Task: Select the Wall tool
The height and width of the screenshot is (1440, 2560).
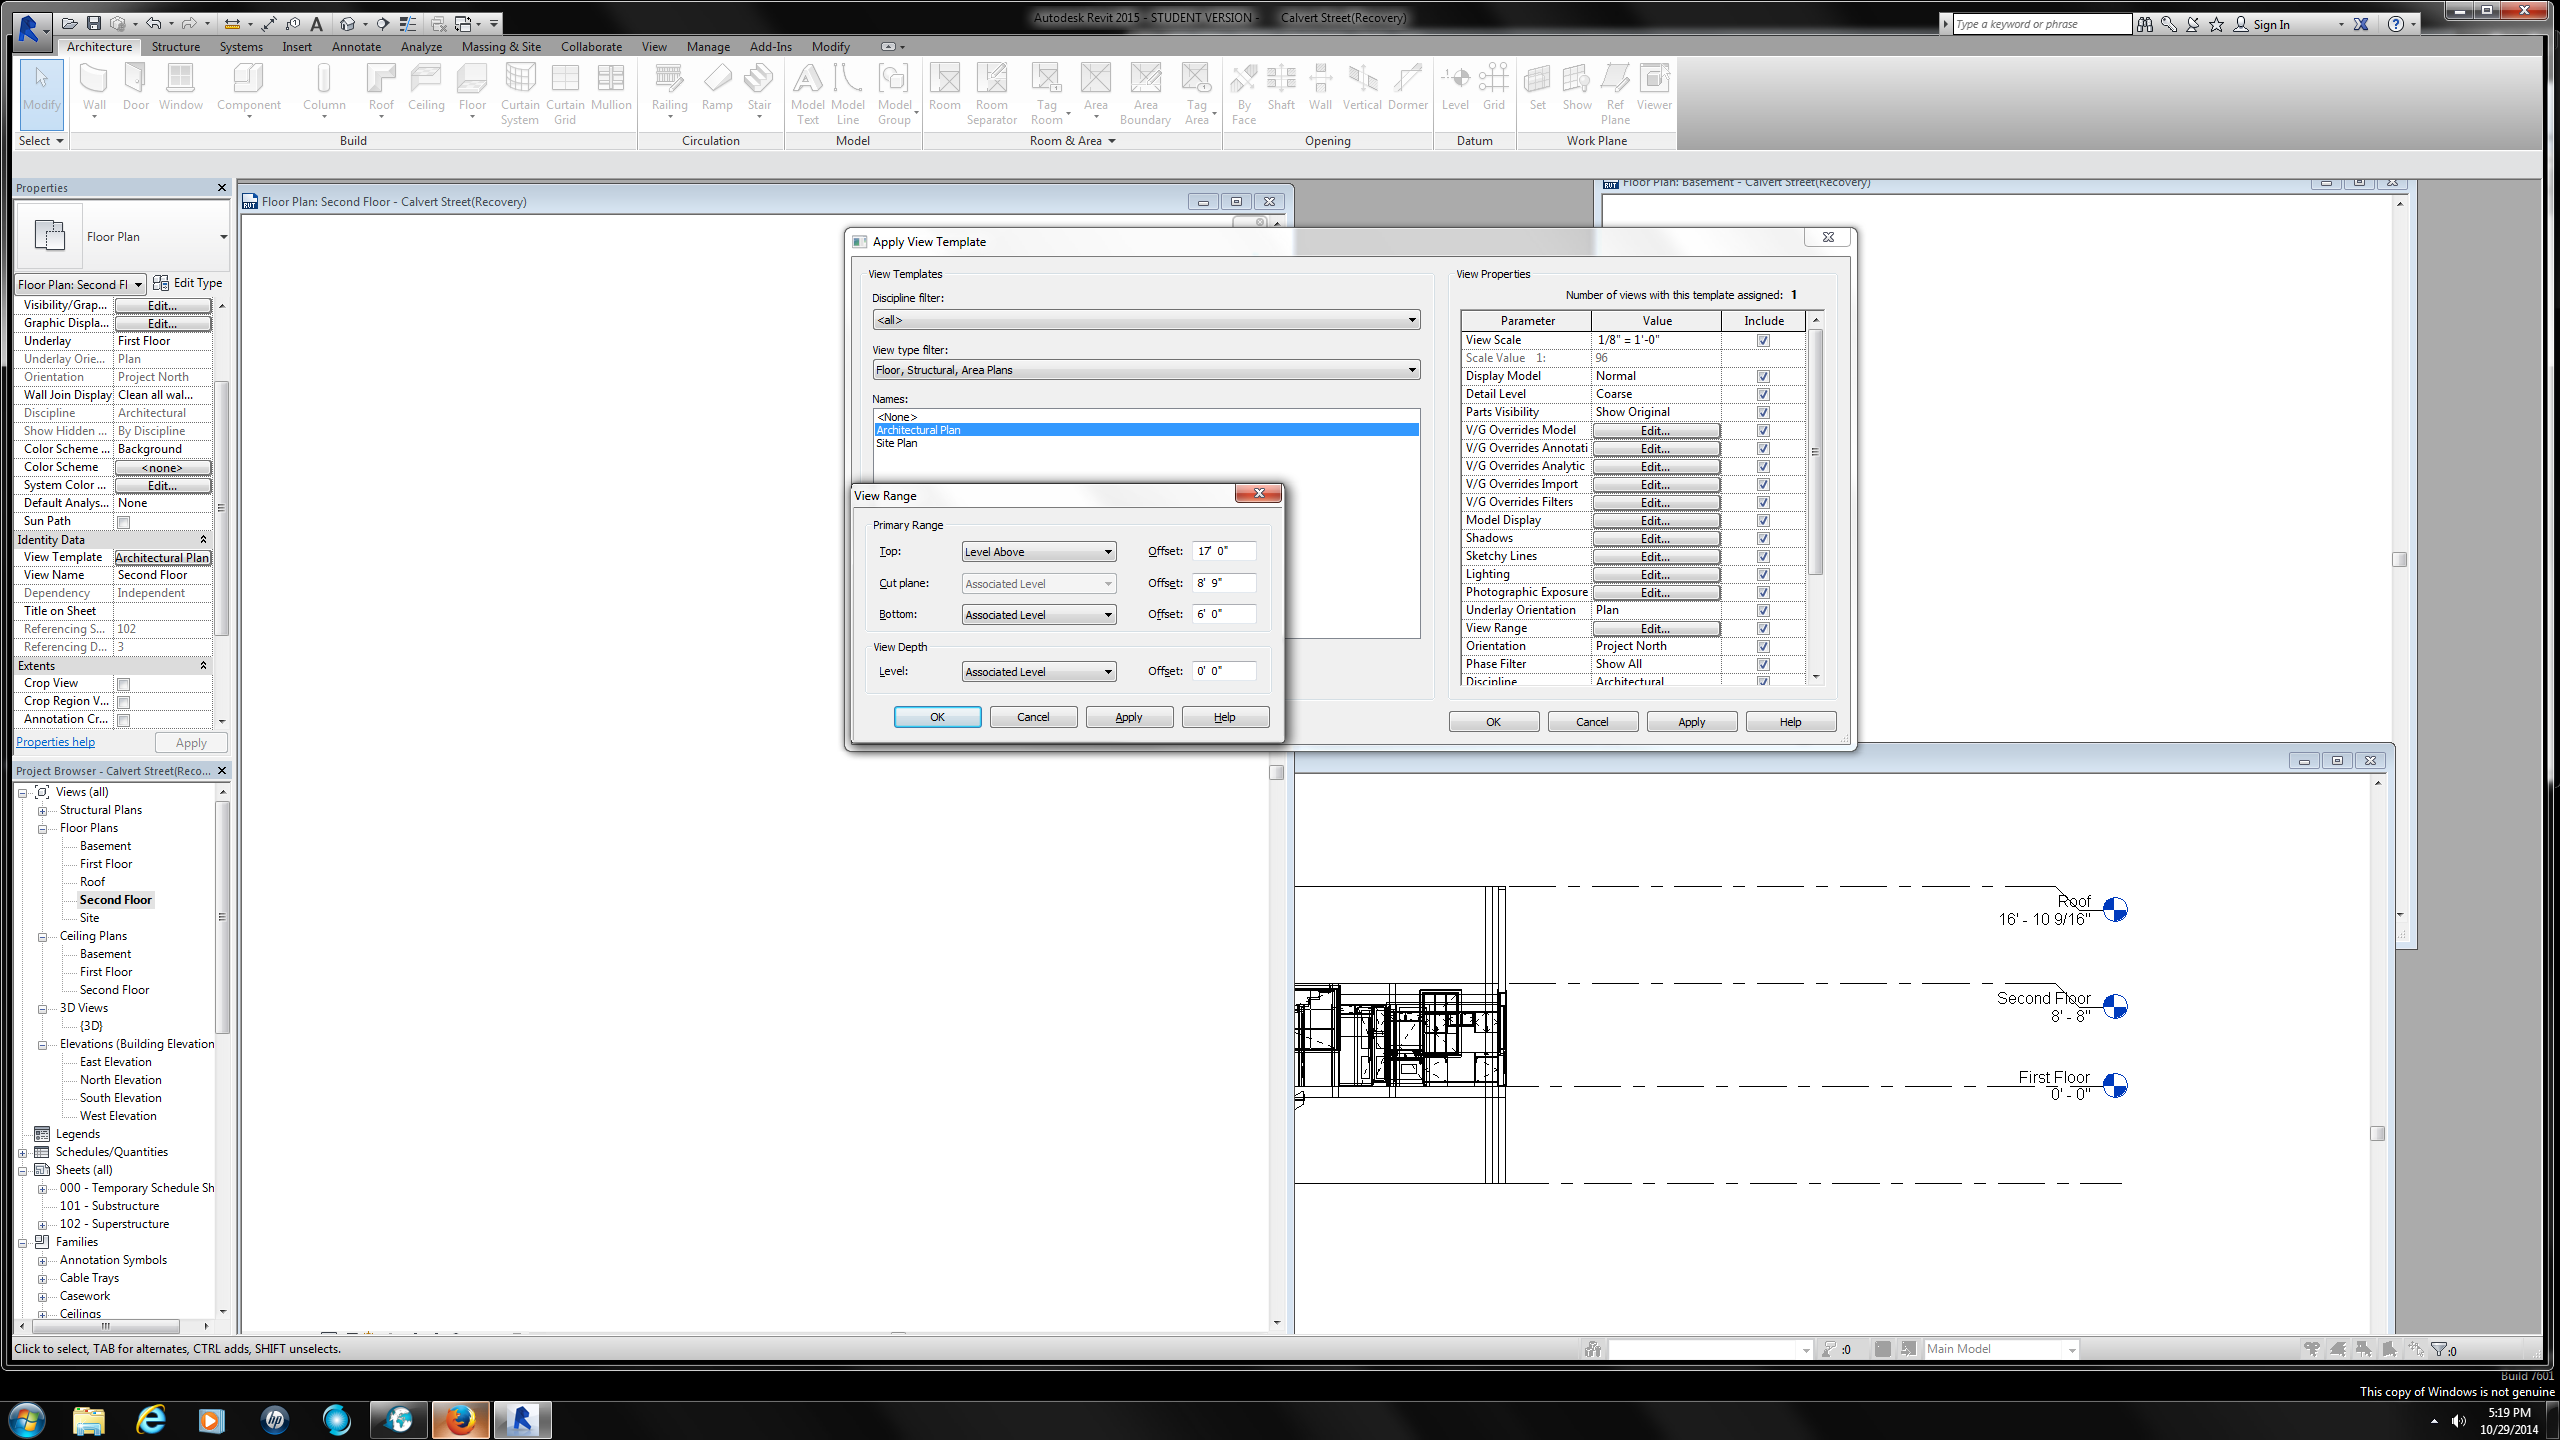Action: click(93, 90)
